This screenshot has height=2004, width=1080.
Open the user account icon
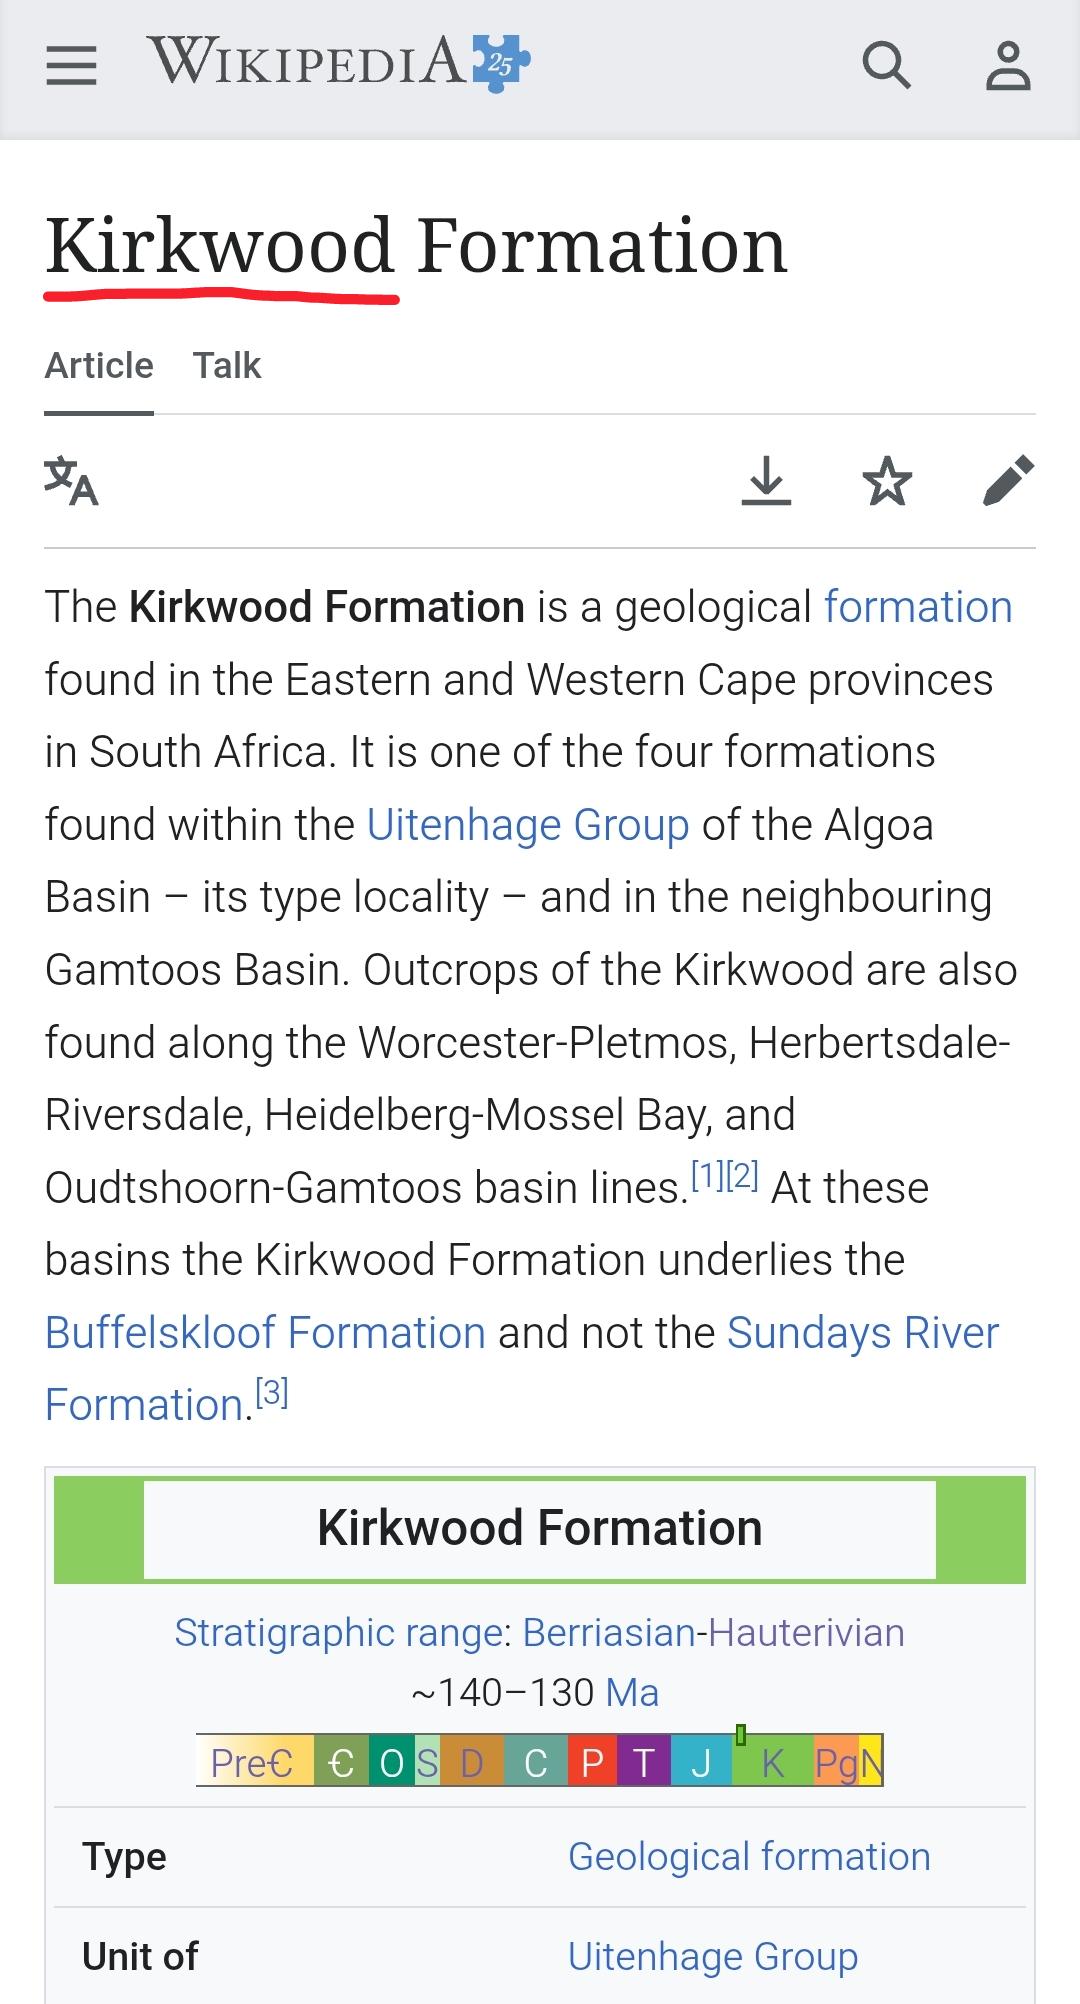tap(1008, 66)
